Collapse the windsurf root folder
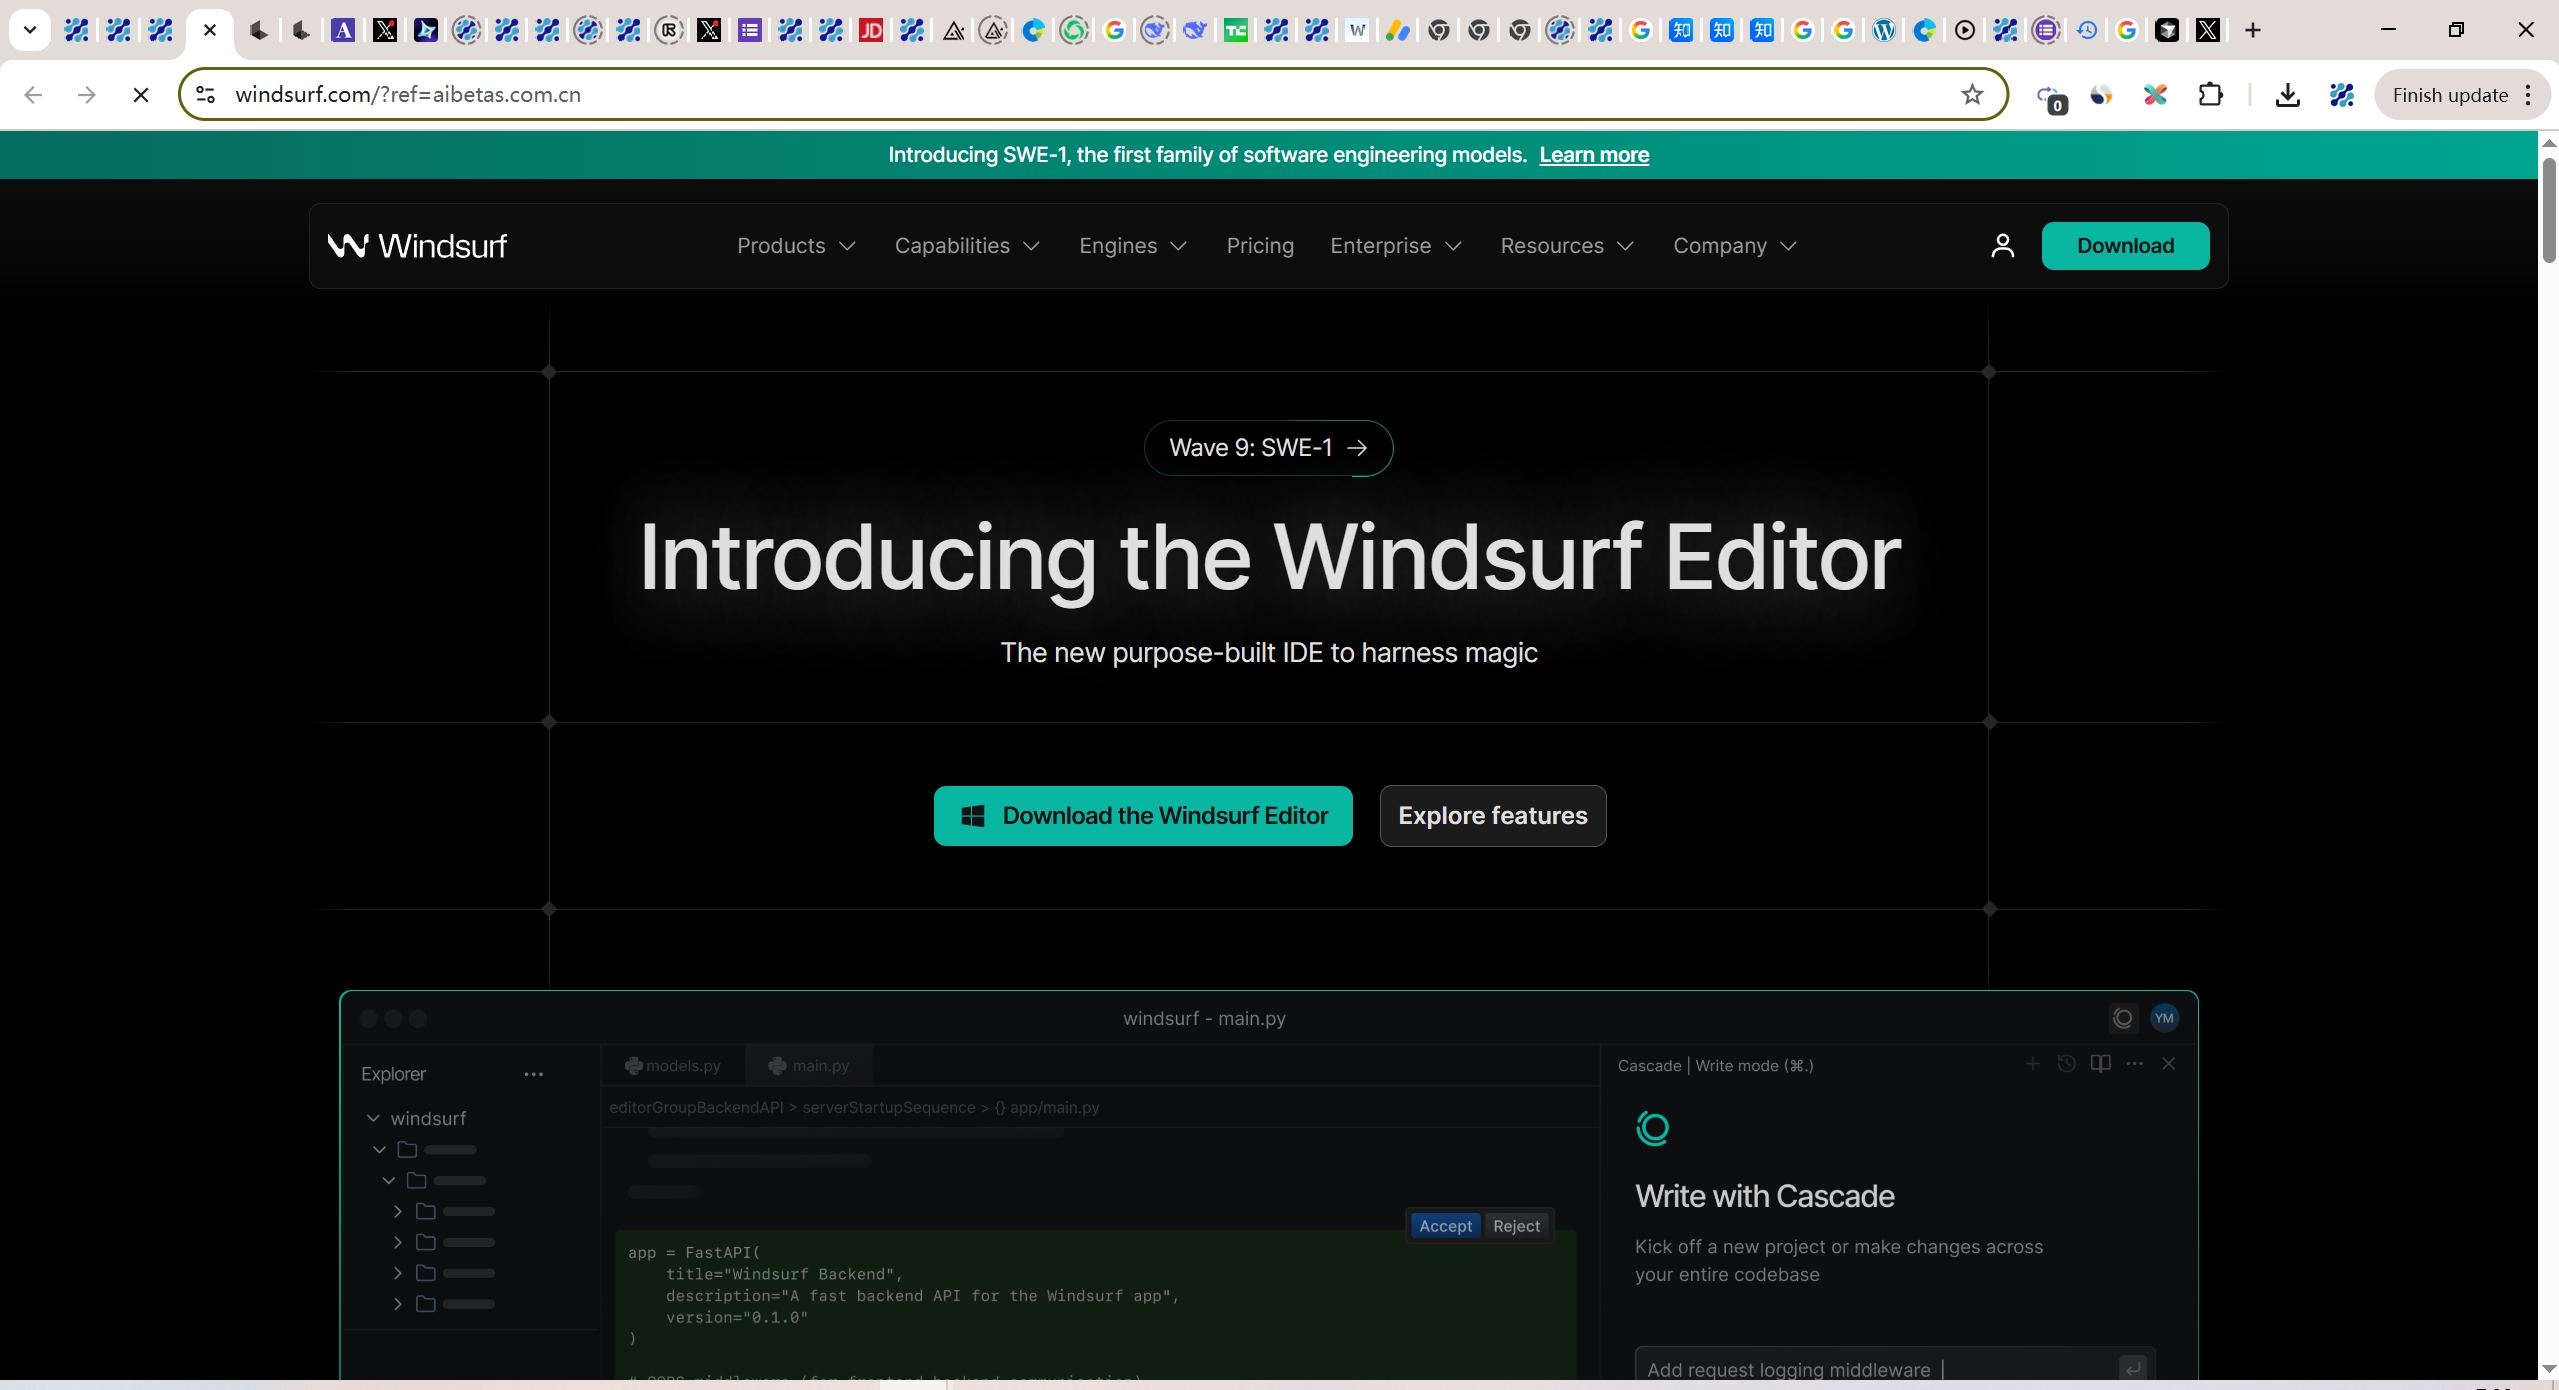 pyautogui.click(x=373, y=1118)
